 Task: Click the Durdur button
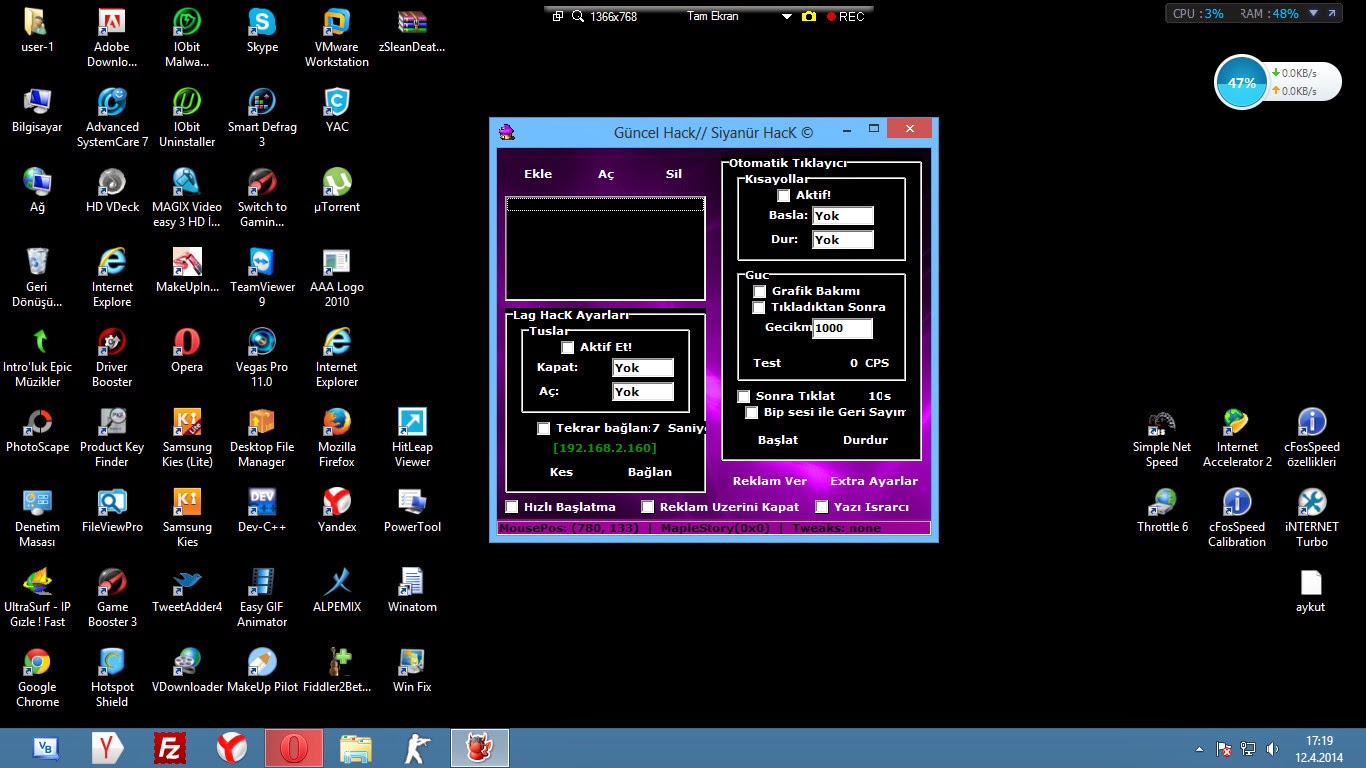[x=865, y=440]
